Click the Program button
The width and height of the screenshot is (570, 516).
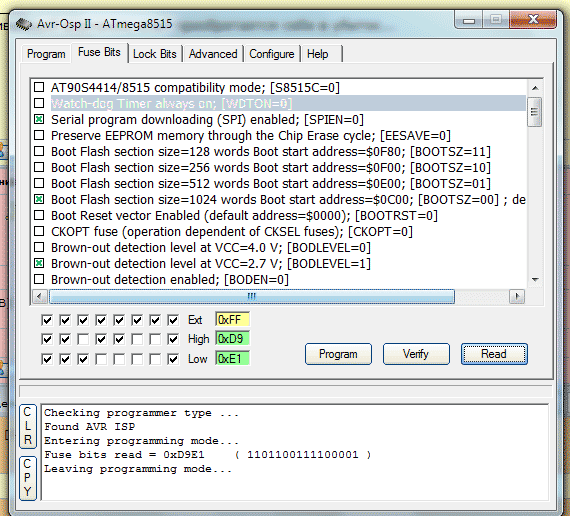coord(338,354)
